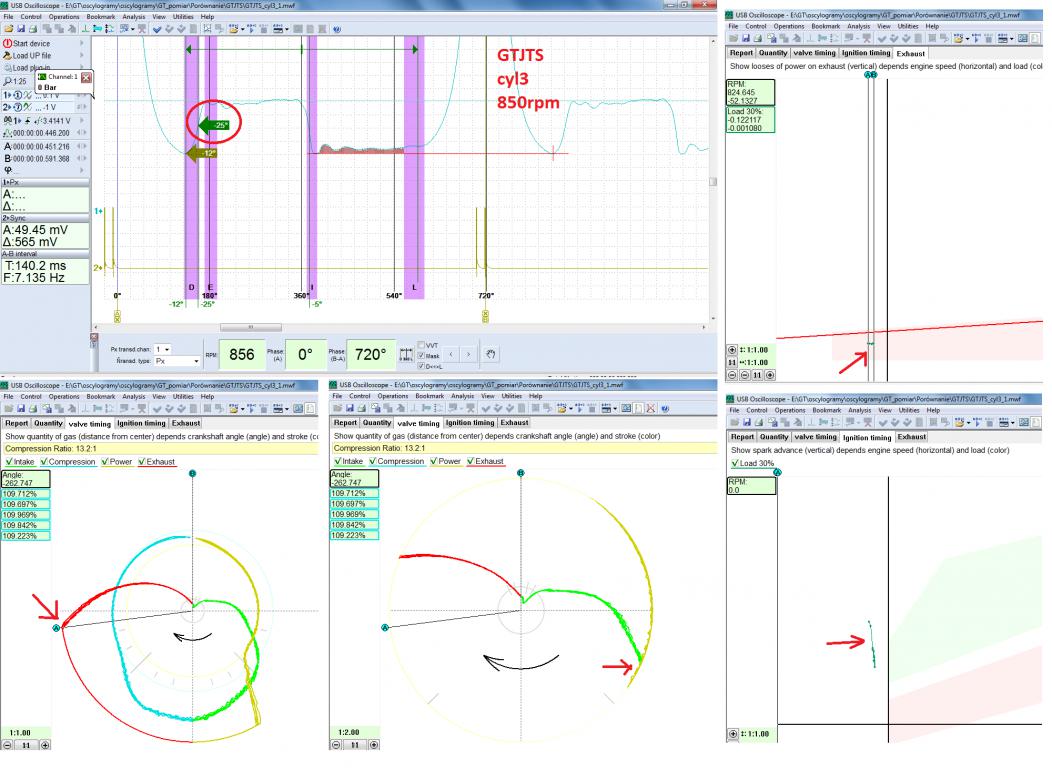Viewport: 1052px width, 768px height.
Task: Click the green -25° arrow marker
Action: coord(214,125)
